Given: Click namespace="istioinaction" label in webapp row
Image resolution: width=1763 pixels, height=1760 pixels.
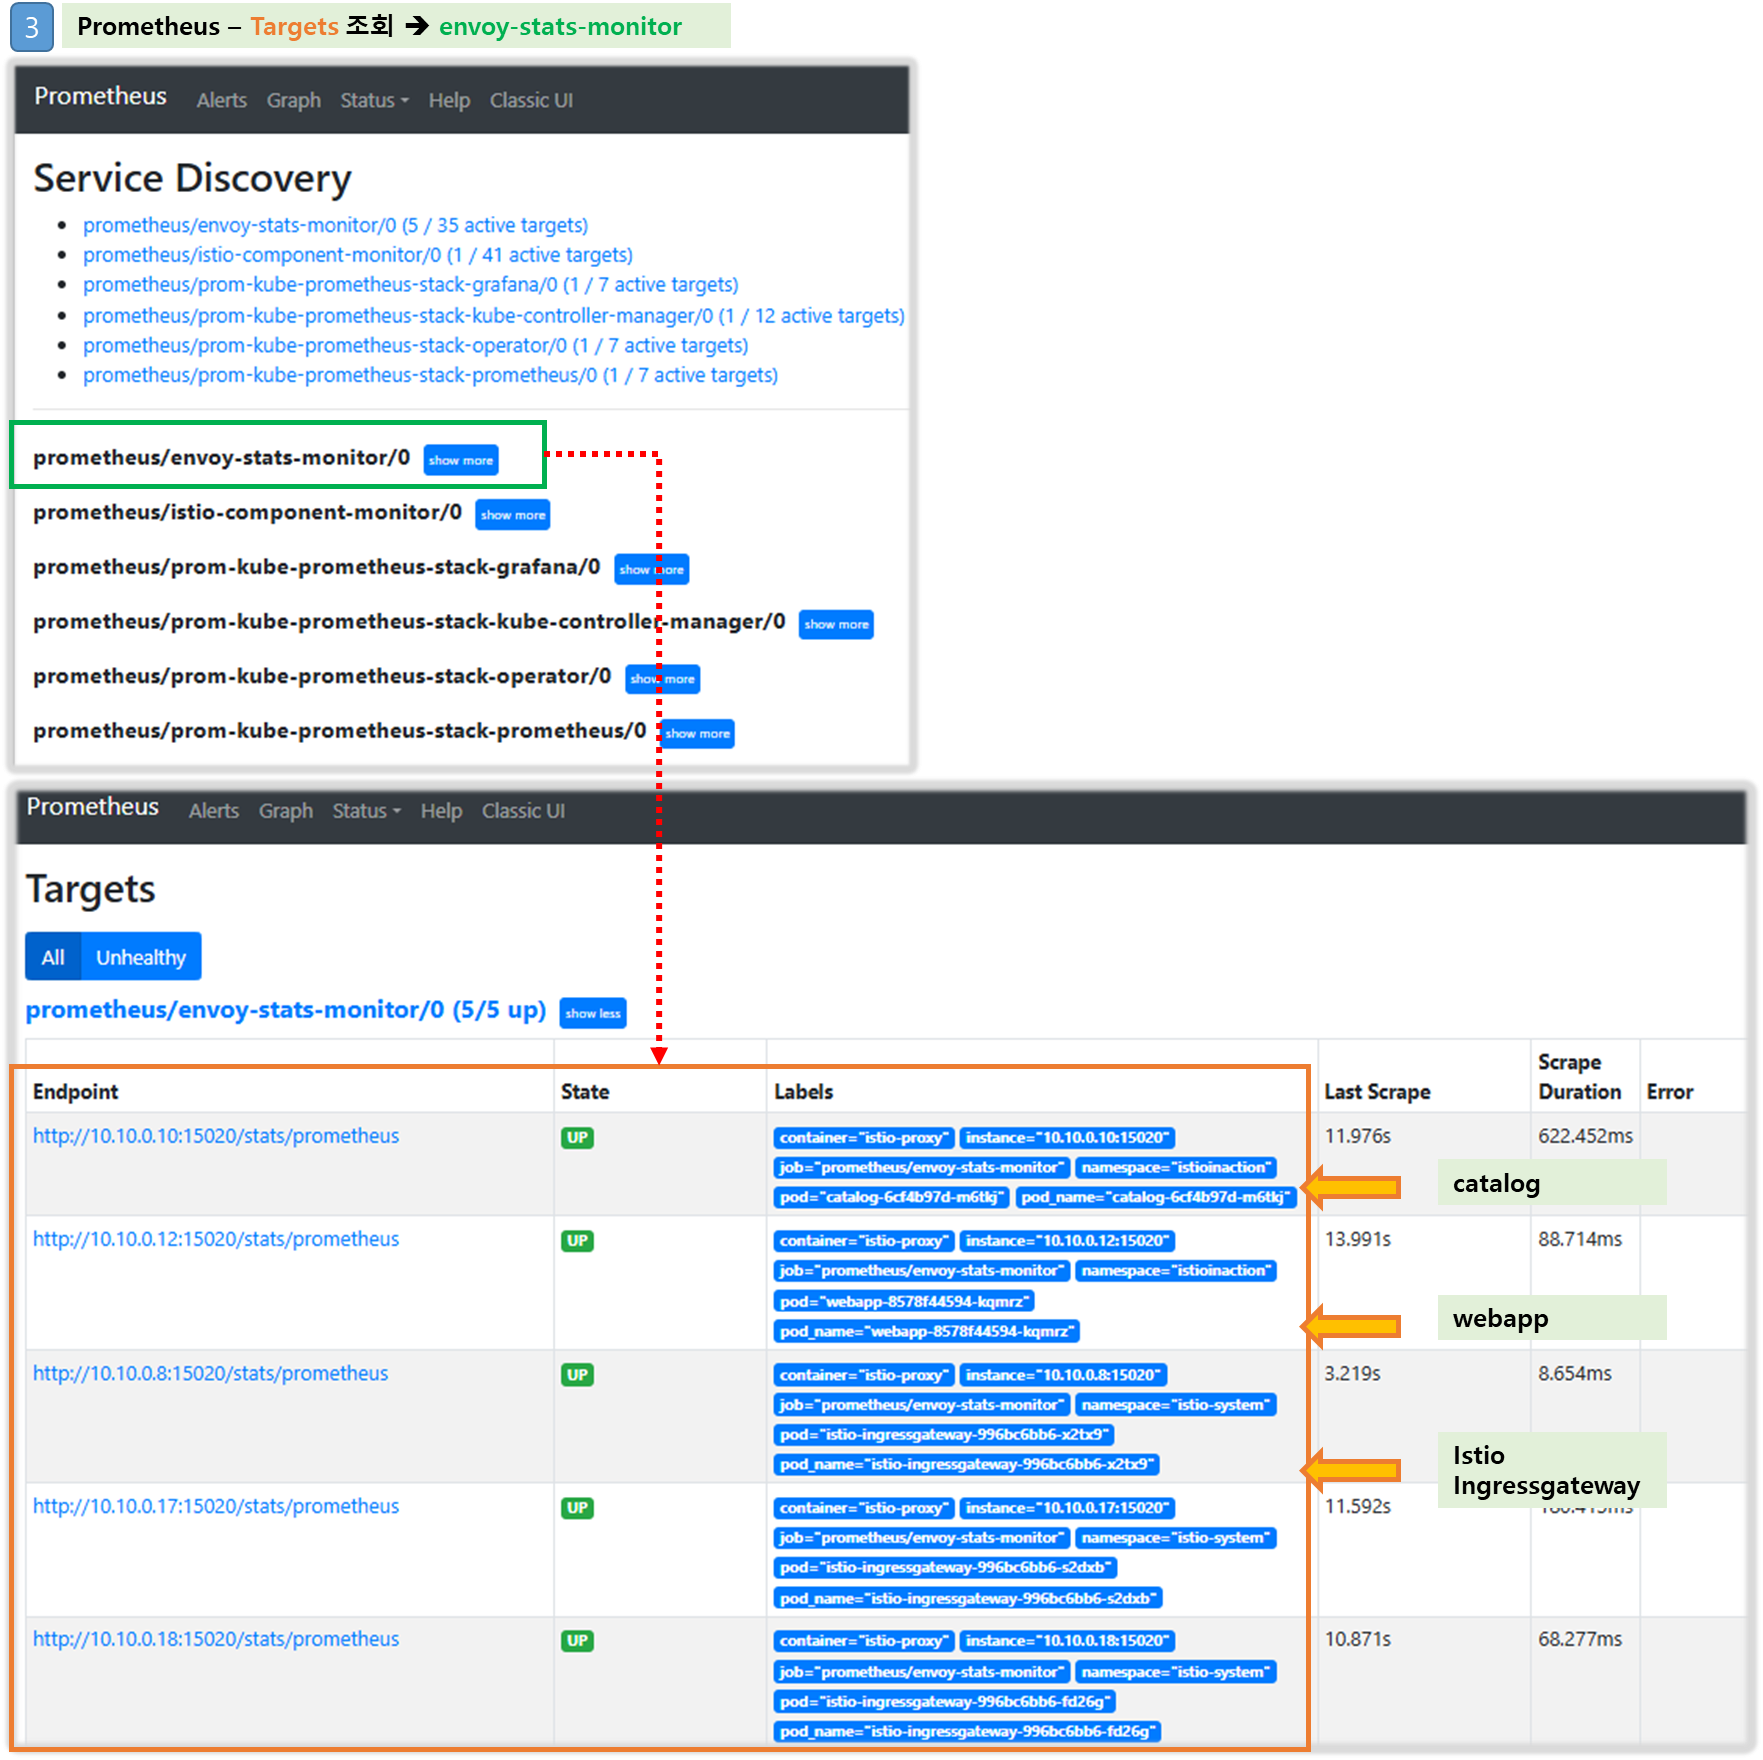Looking at the screenshot, I should click(x=1176, y=1271).
